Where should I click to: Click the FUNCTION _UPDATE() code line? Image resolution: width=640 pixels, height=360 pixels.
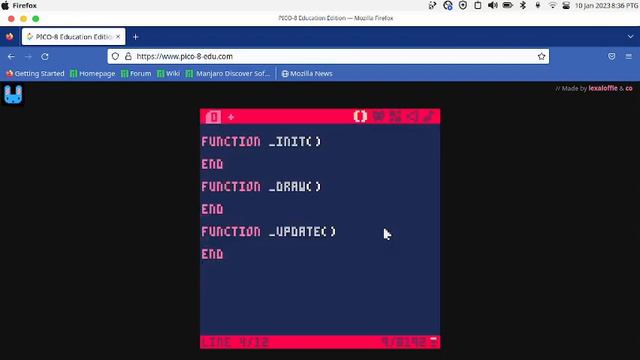(269, 231)
